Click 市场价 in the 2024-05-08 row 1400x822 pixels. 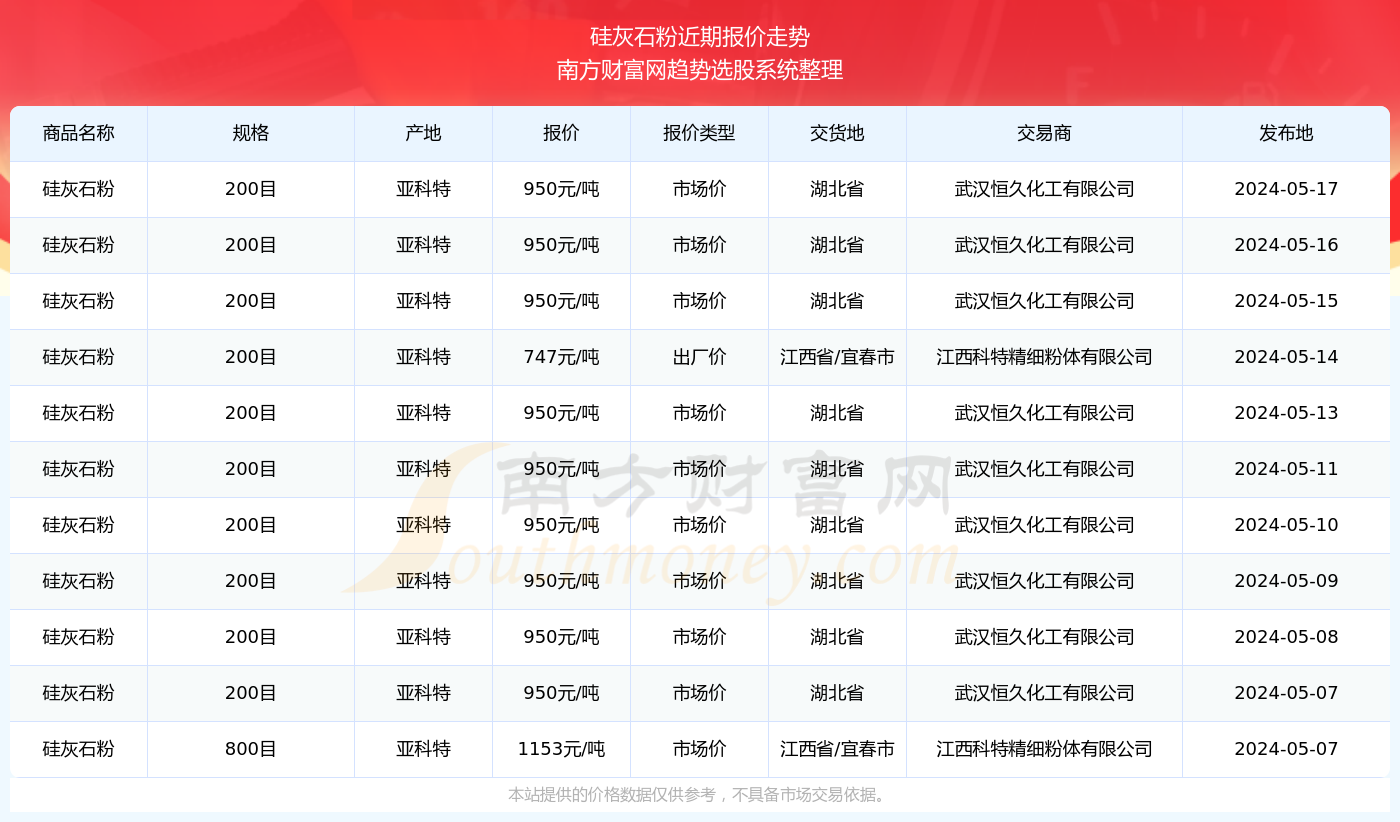click(699, 637)
